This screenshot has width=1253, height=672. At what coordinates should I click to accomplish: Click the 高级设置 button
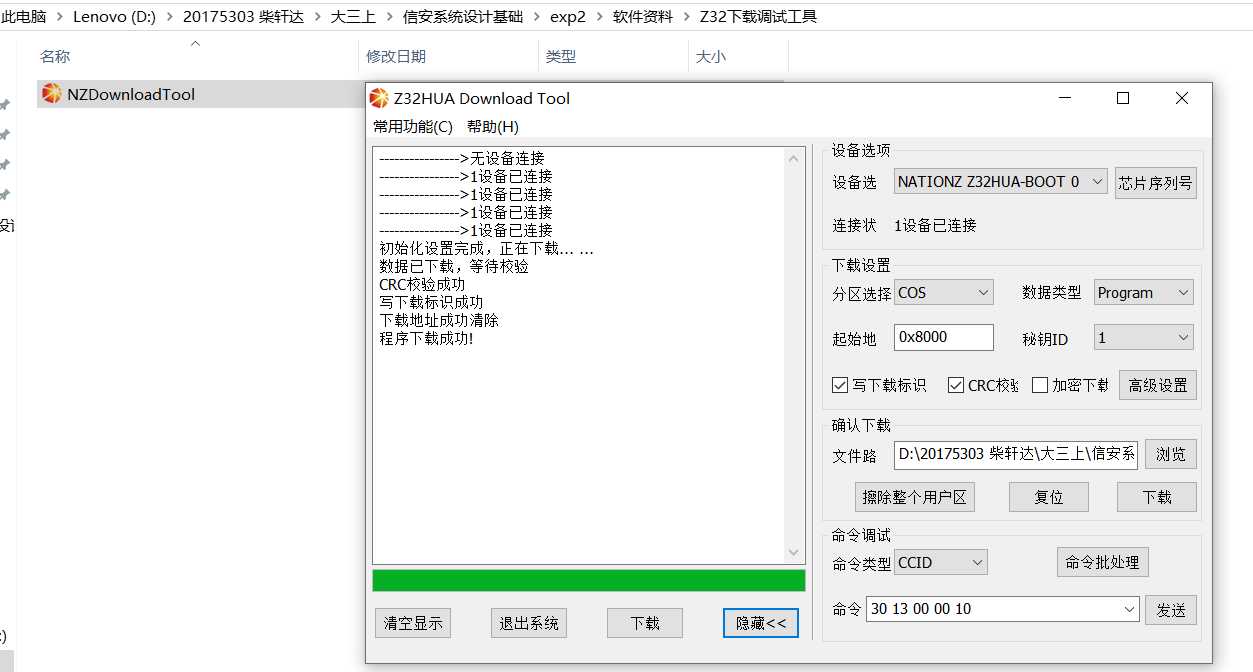(1158, 385)
